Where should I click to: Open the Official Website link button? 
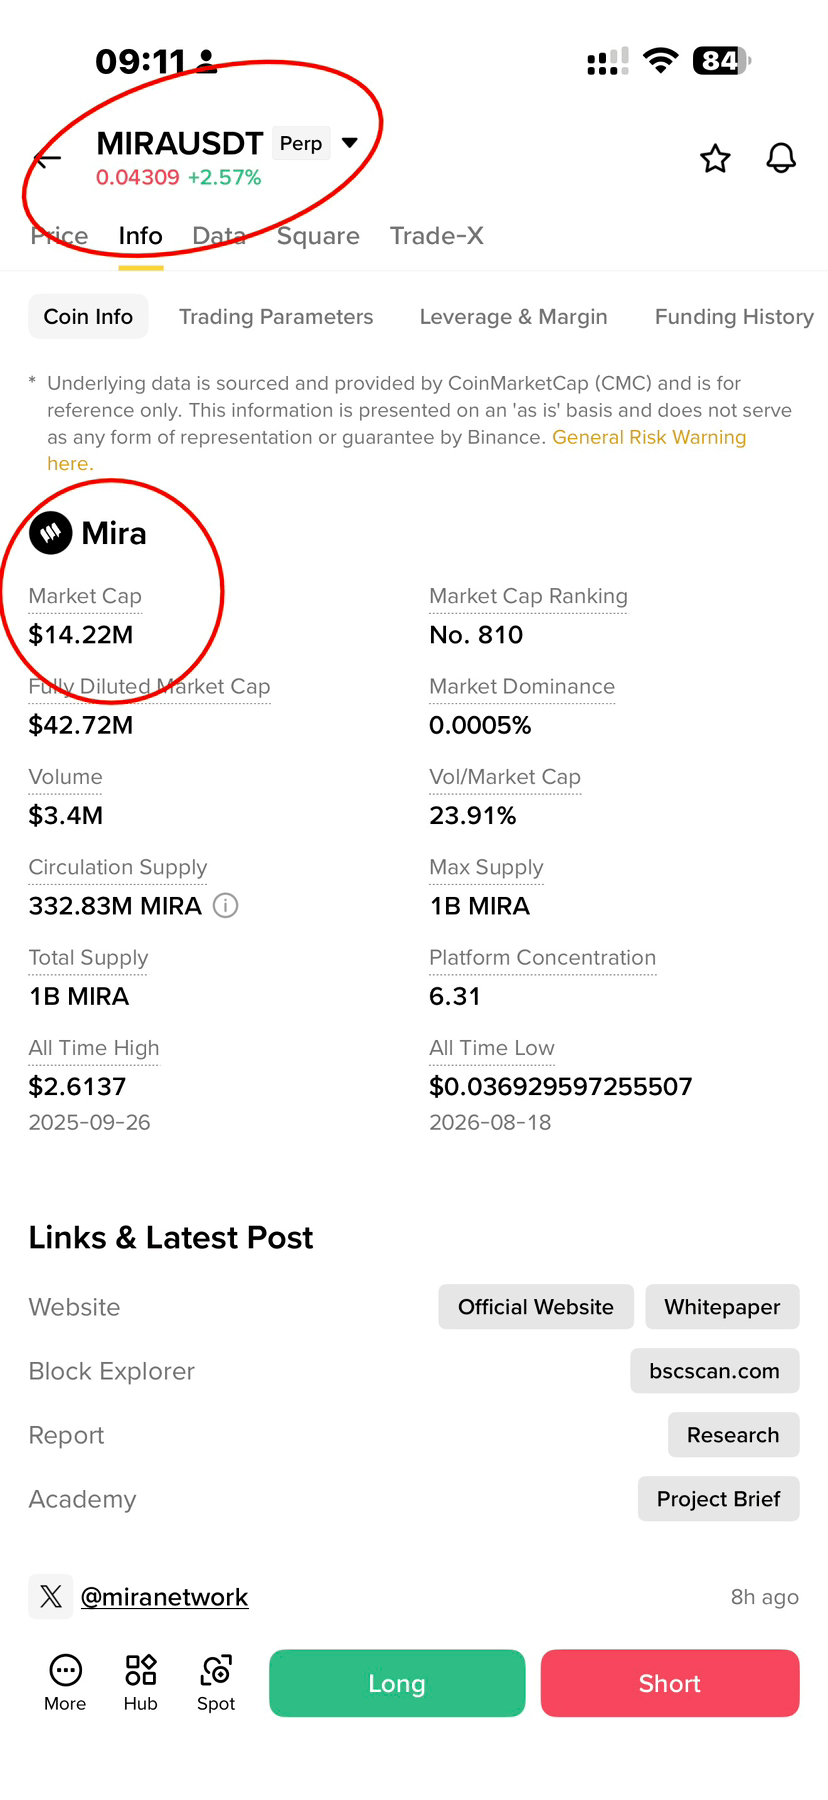(536, 1307)
